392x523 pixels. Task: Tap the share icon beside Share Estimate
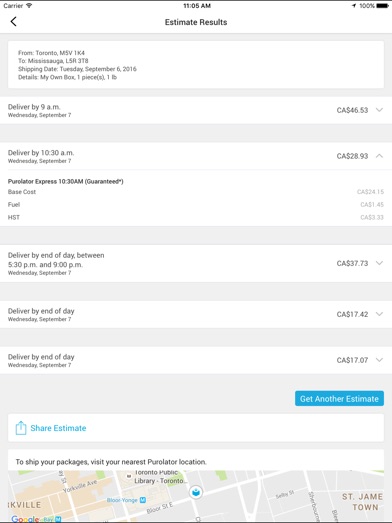coord(21,428)
